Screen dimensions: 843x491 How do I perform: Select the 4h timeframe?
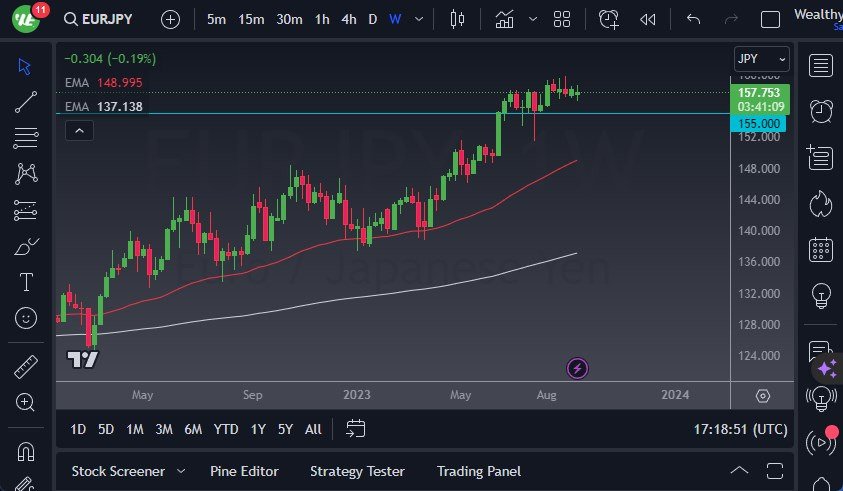[348, 19]
